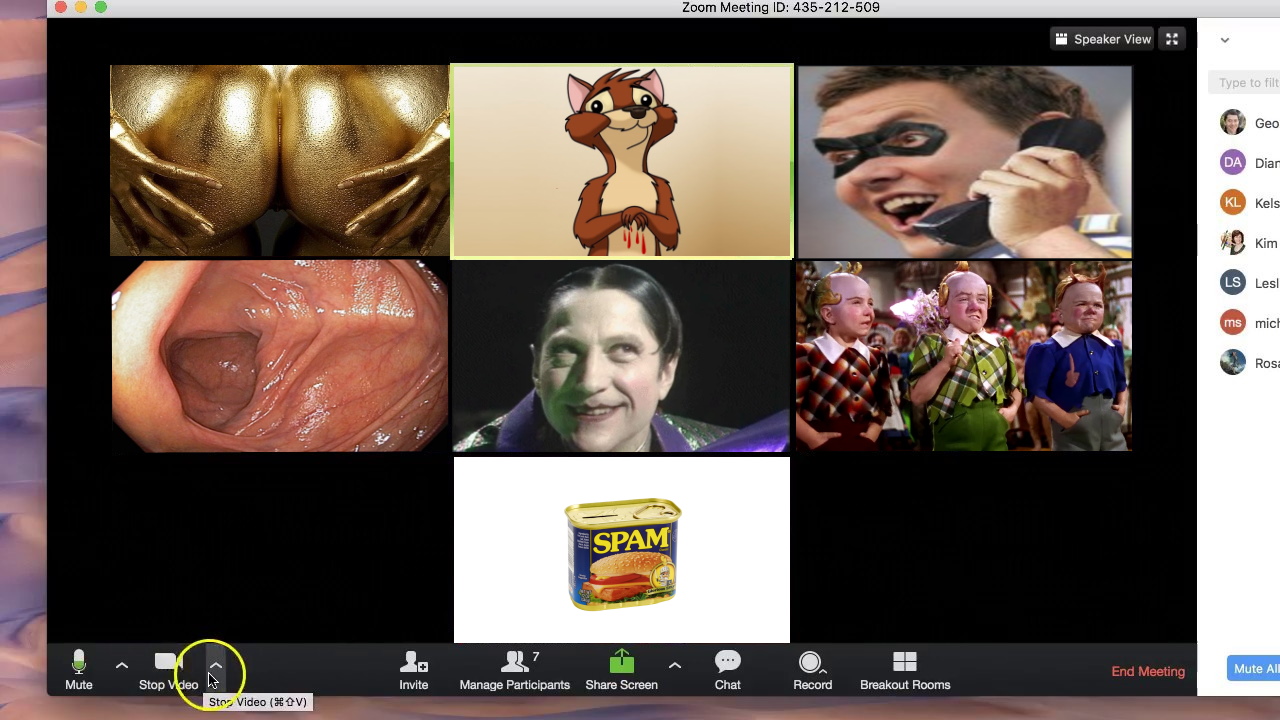1280x720 pixels.
Task: Enter full screen using the expand icon
Action: 1172,39
